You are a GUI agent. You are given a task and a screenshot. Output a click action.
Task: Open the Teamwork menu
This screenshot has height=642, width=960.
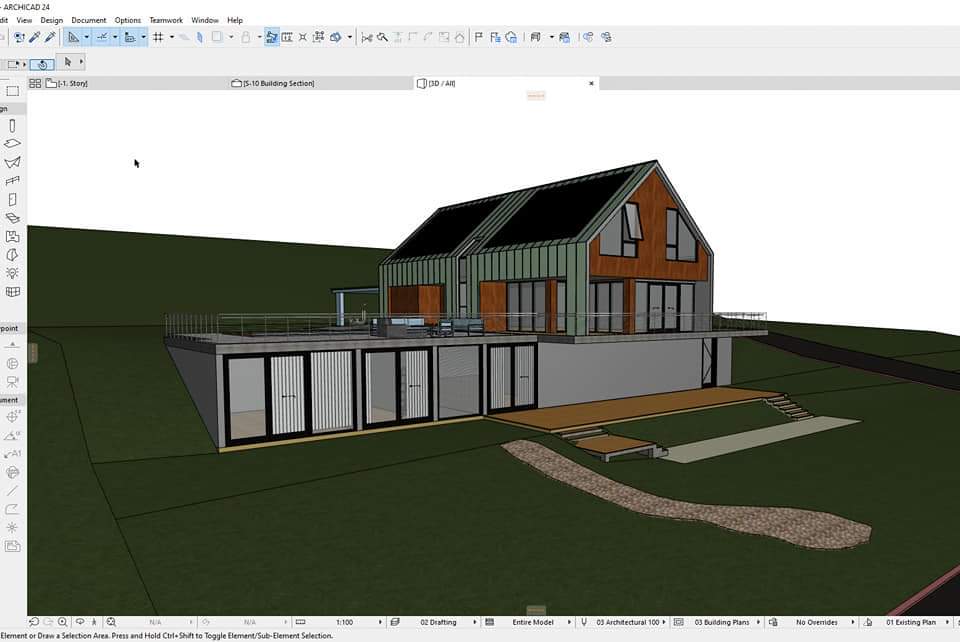click(165, 20)
